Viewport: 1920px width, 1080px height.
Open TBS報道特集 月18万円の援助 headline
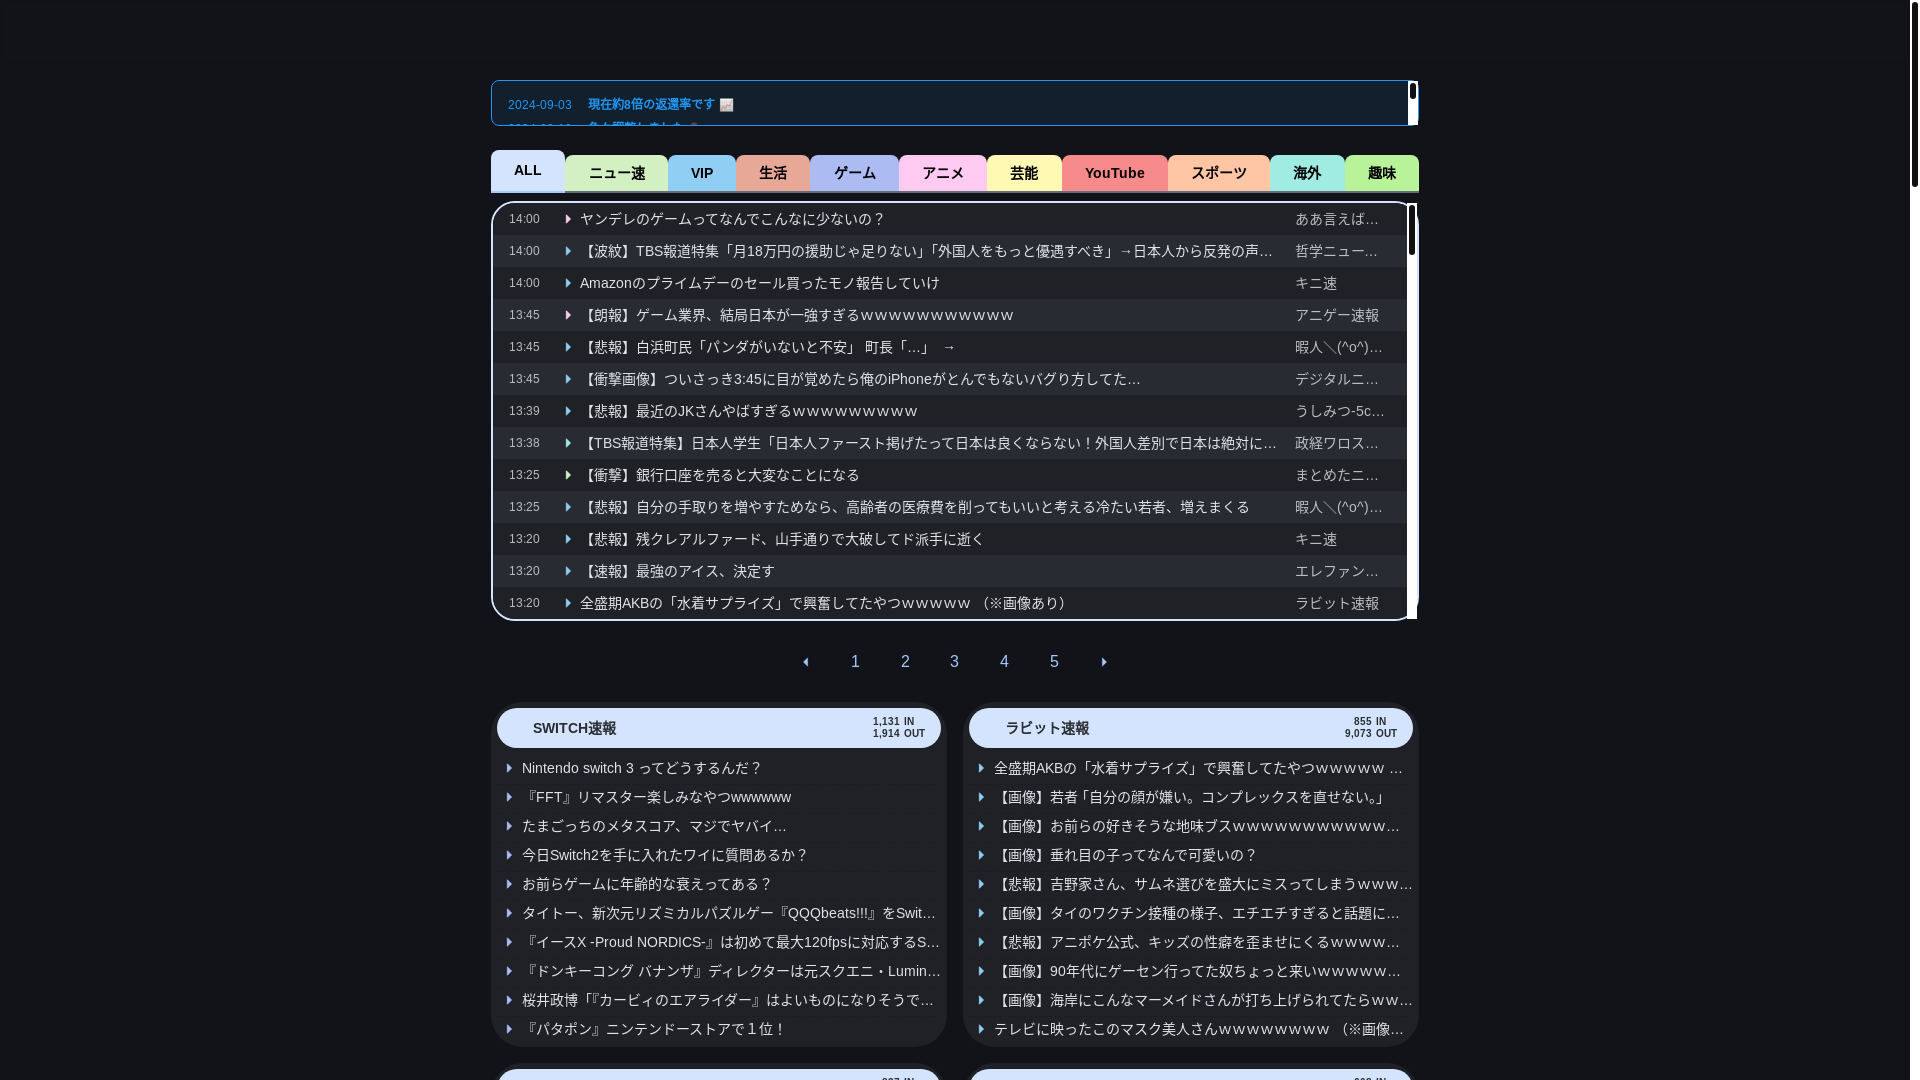pyautogui.click(x=926, y=251)
